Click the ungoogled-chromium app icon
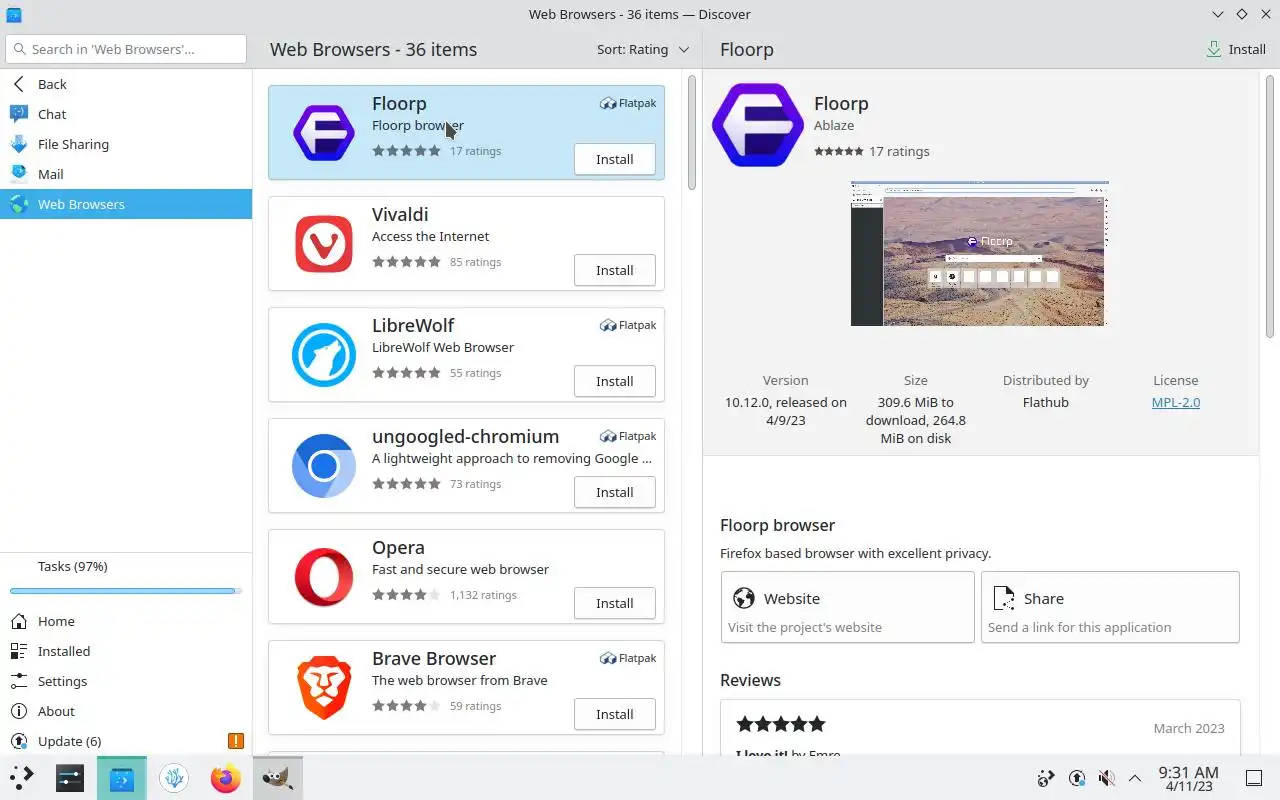 pyautogui.click(x=323, y=466)
